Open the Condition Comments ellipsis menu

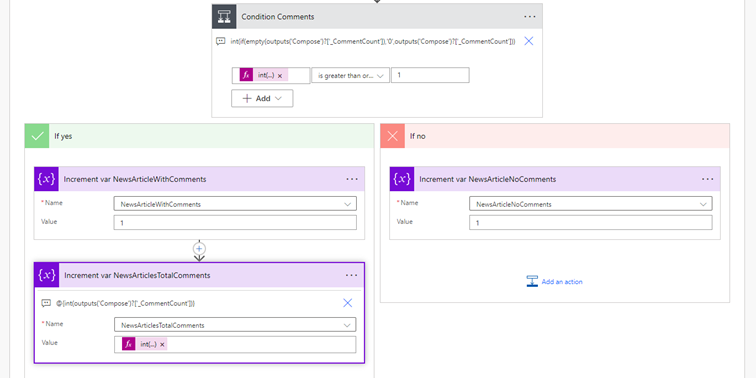(x=529, y=16)
